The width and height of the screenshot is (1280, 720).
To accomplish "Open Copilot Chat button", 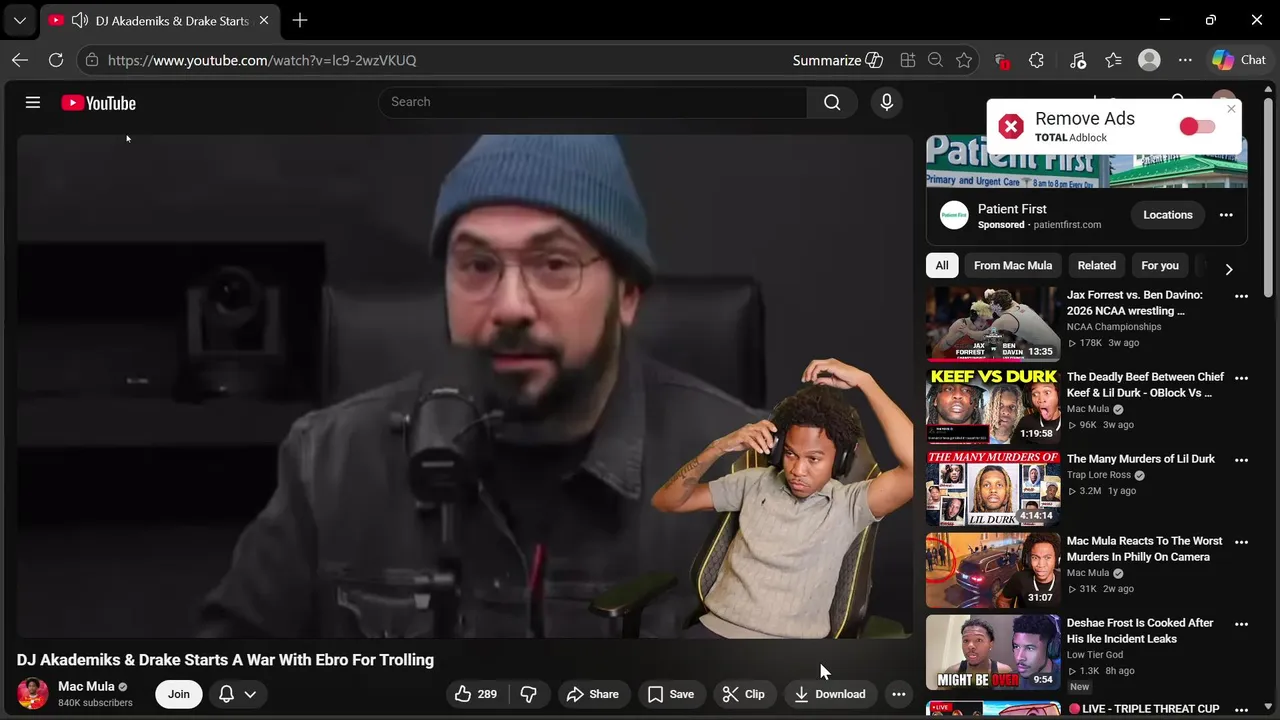I will (1239, 60).
